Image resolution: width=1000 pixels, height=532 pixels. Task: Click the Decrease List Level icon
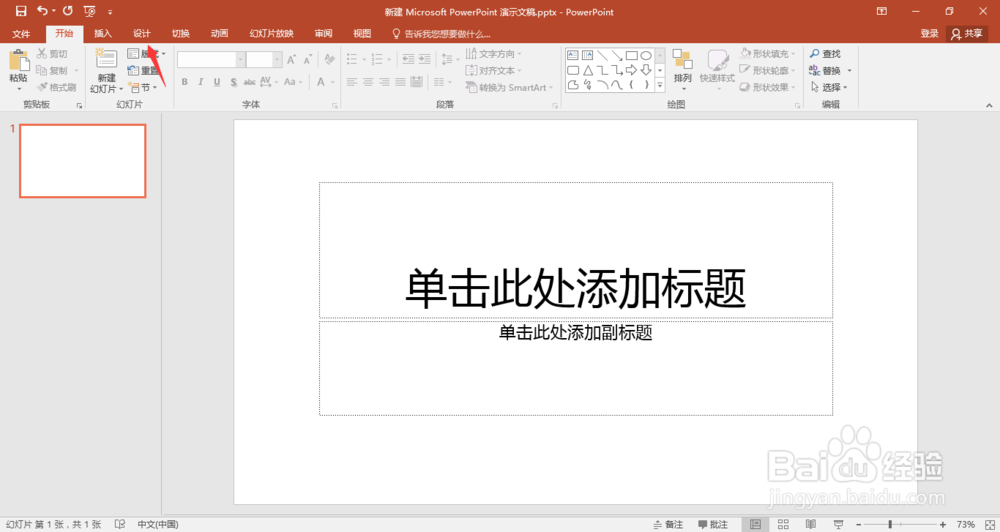(x=408, y=59)
